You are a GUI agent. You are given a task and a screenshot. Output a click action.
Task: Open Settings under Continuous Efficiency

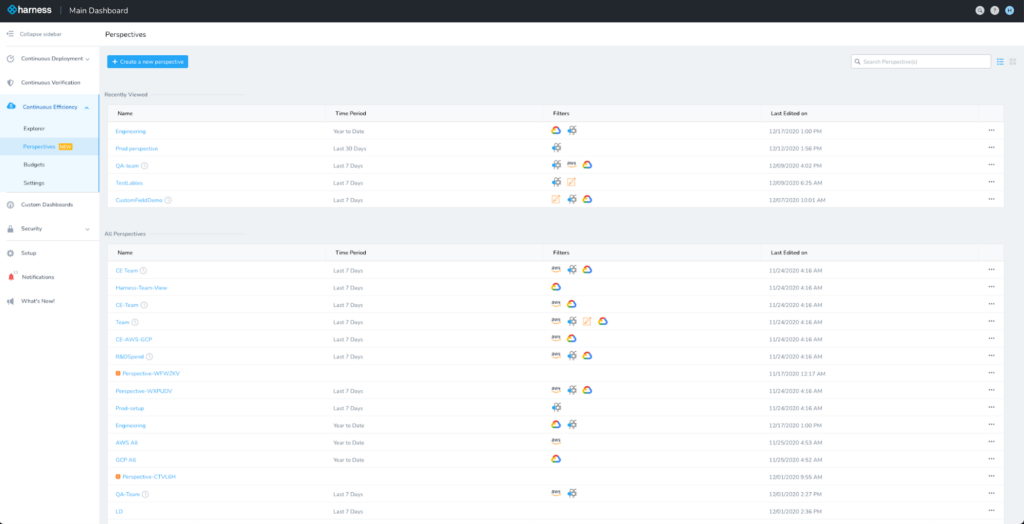pos(34,183)
